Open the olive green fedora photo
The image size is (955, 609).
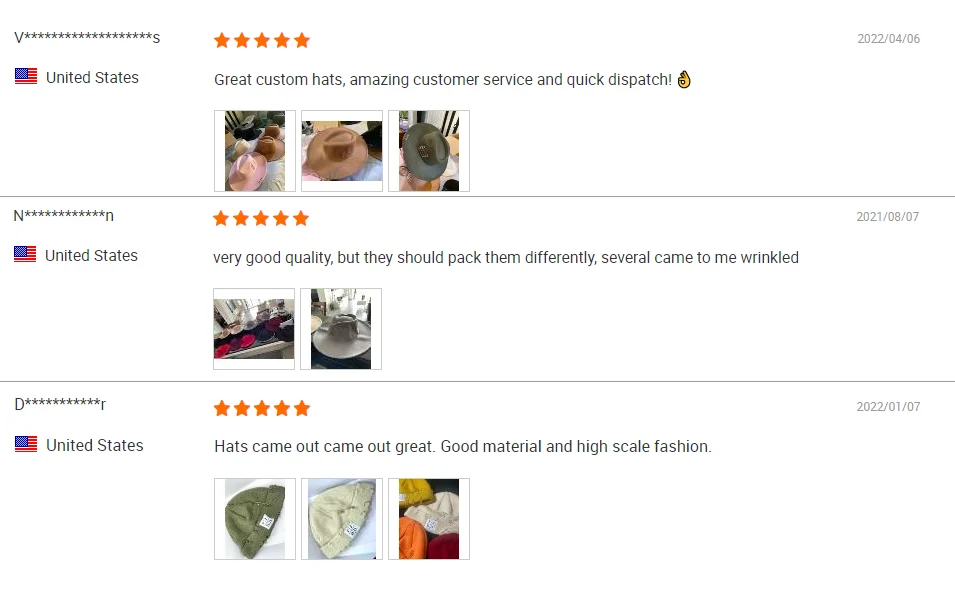429,151
